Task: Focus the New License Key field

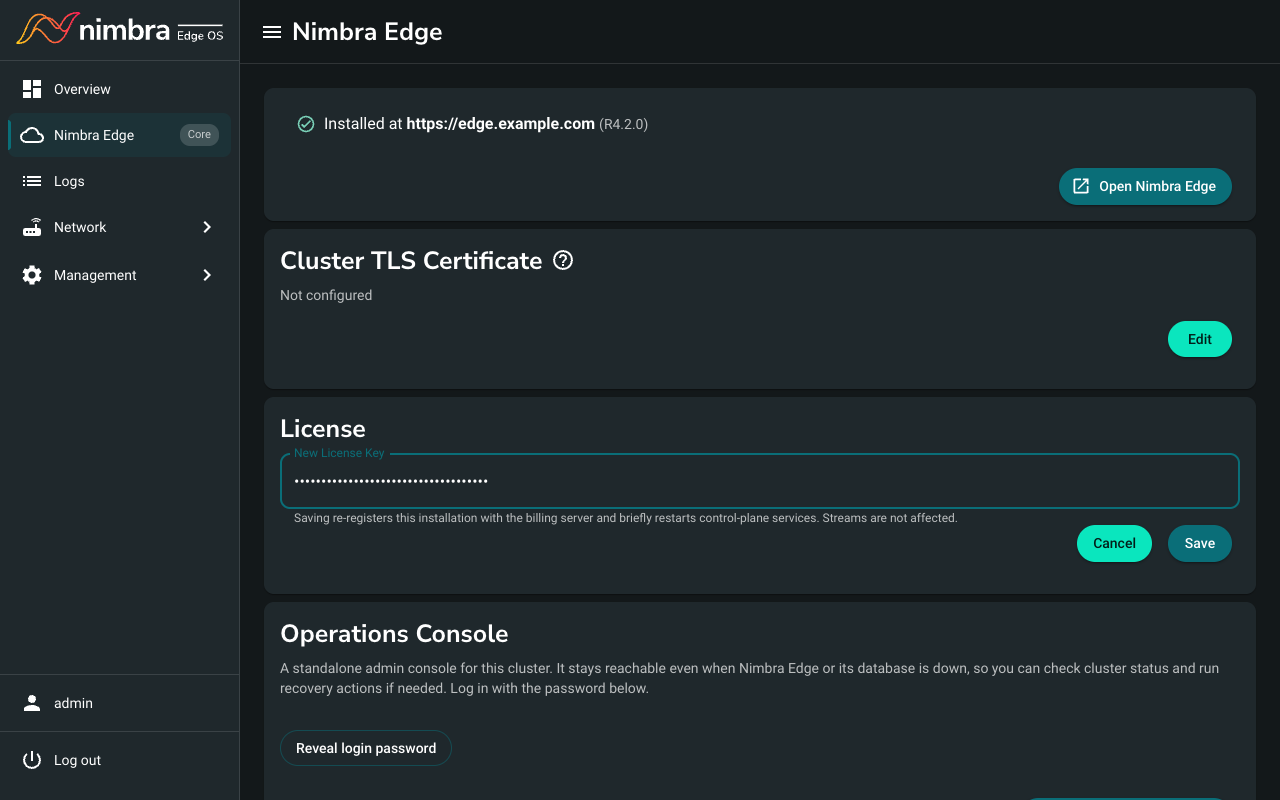Action: pyautogui.click(x=760, y=481)
